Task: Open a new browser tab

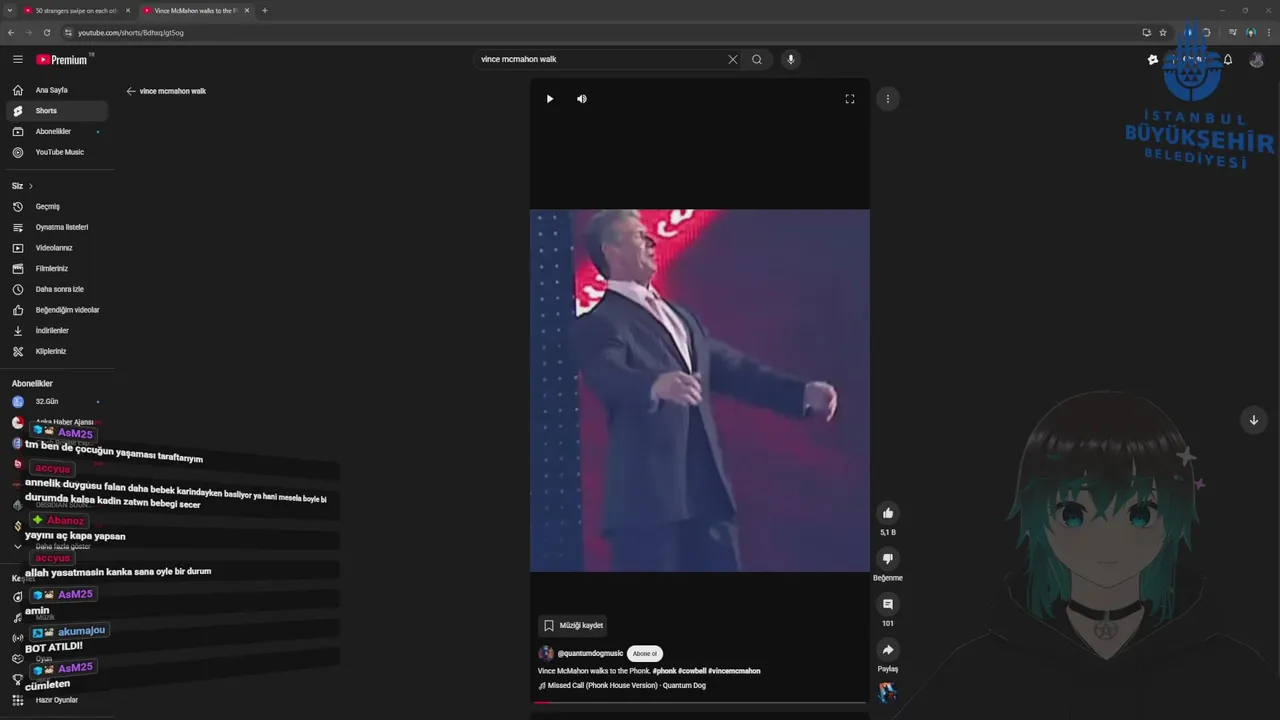Action: 264,10
